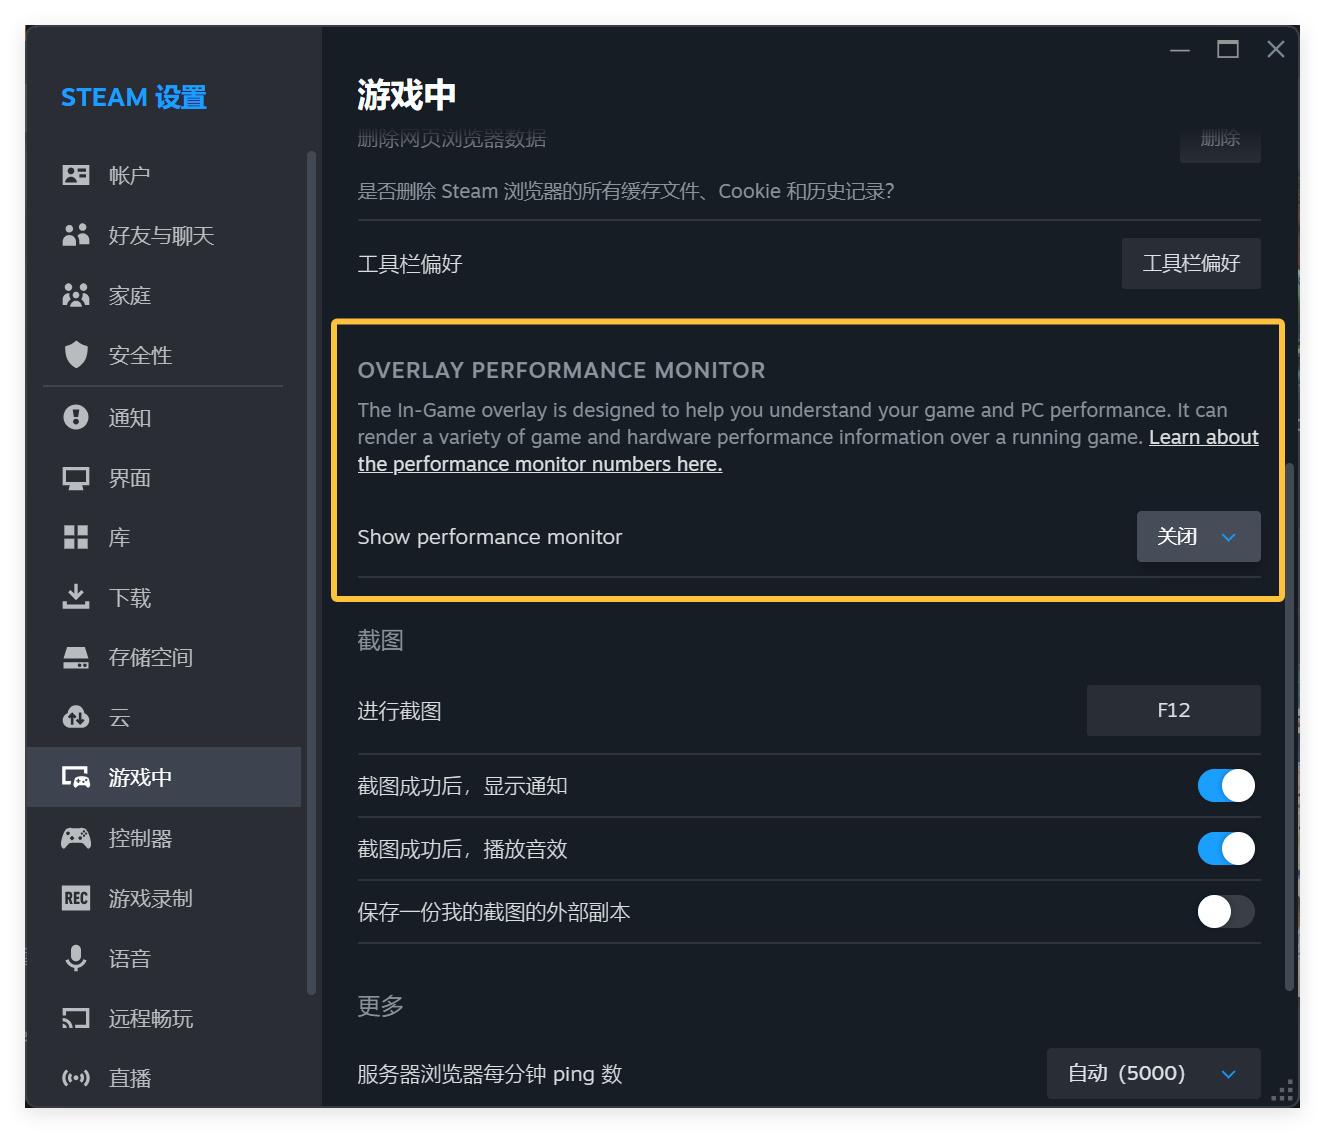The width and height of the screenshot is (1325, 1133).
Task: Open Show performance monitor dropdown
Action: coord(1198,536)
